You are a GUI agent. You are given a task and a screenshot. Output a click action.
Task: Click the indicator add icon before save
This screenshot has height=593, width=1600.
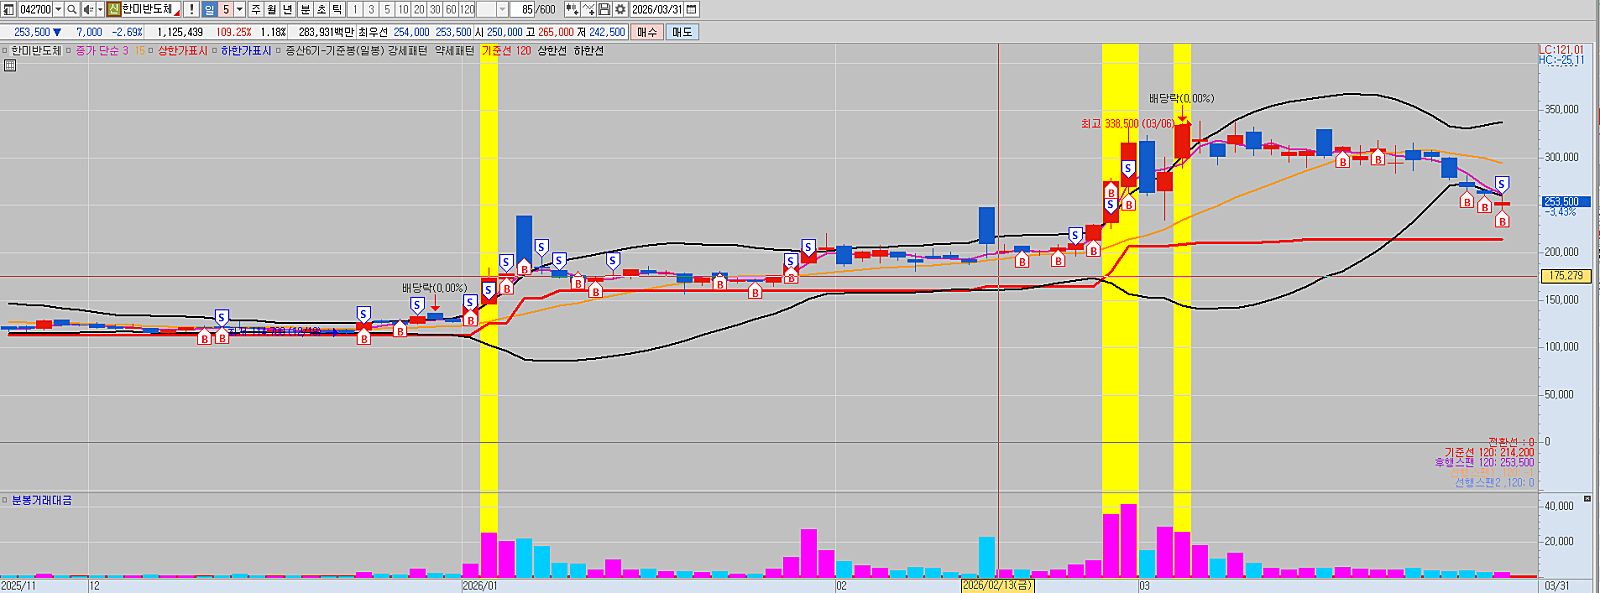tap(588, 9)
